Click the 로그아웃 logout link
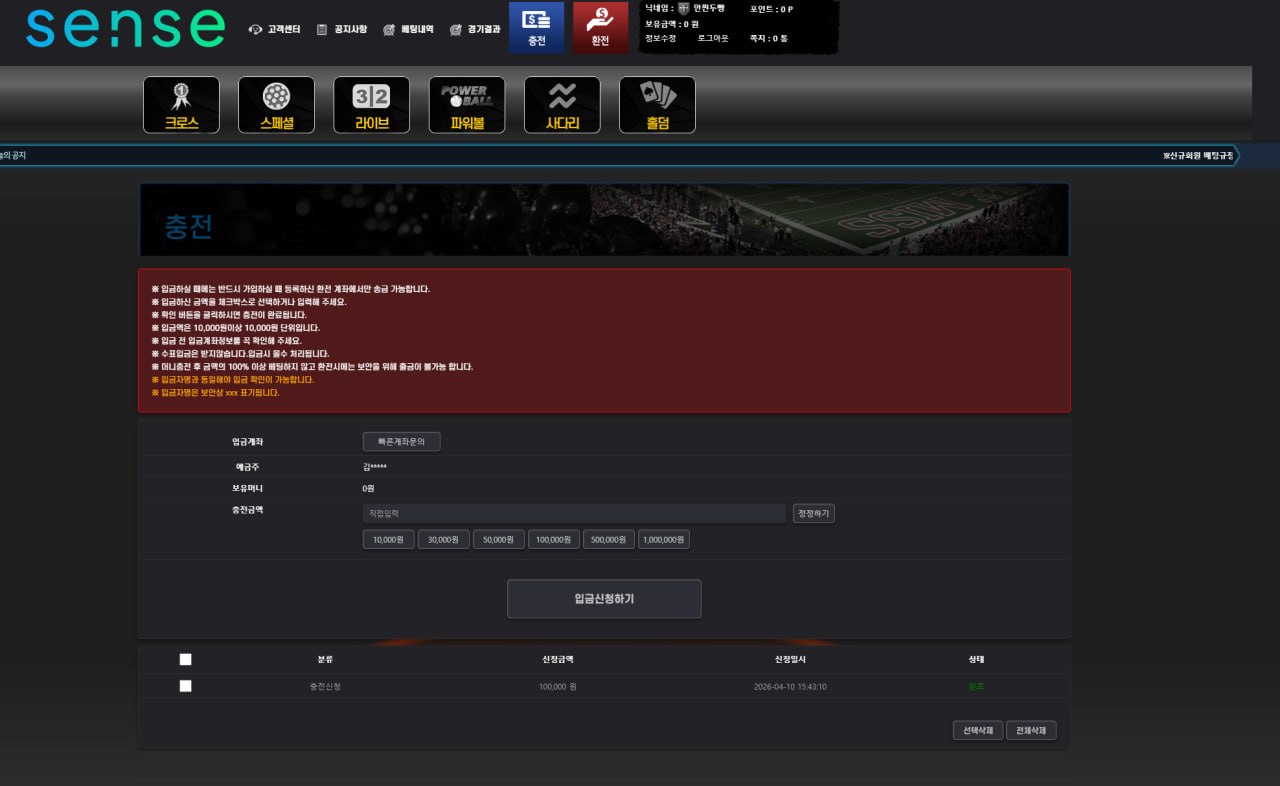This screenshot has height=786, width=1280. [713, 38]
